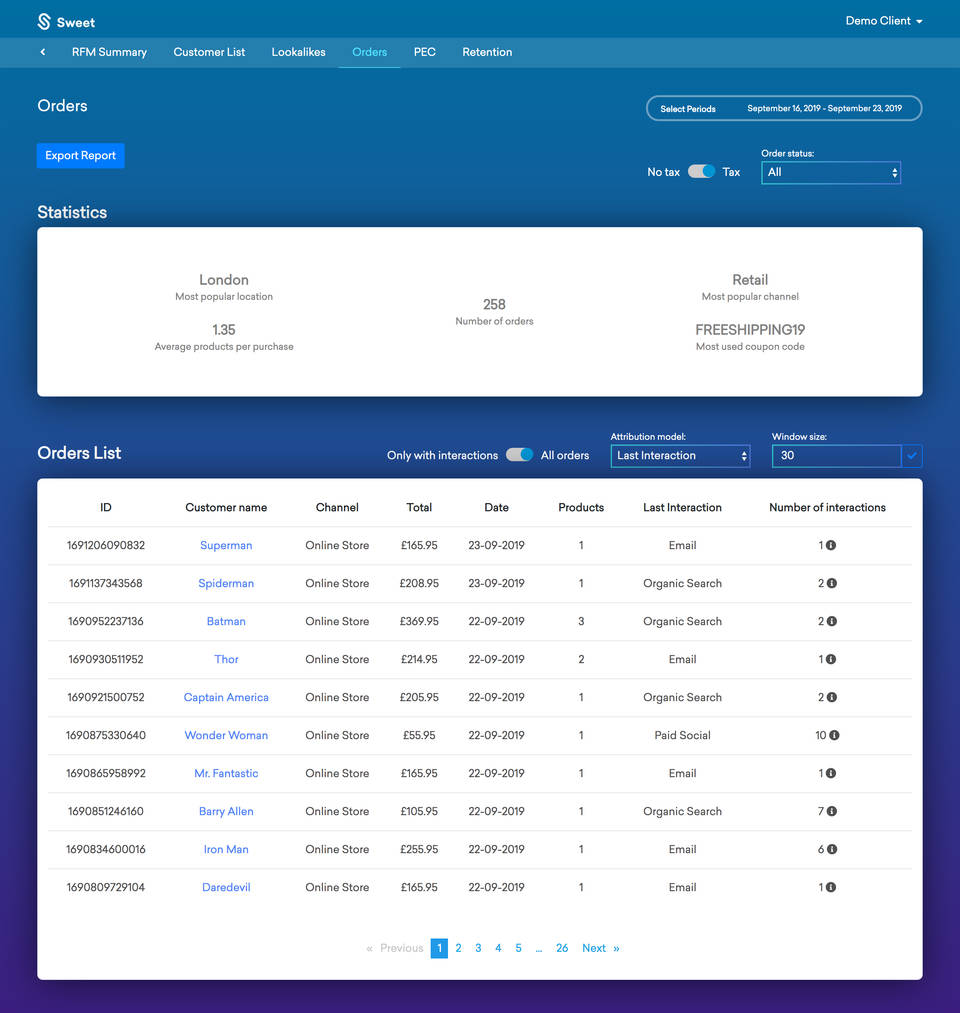The height and width of the screenshot is (1013, 960).
Task: Click the FREESHIPPING19 coupon code statistic
Action: click(x=750, y=330)
